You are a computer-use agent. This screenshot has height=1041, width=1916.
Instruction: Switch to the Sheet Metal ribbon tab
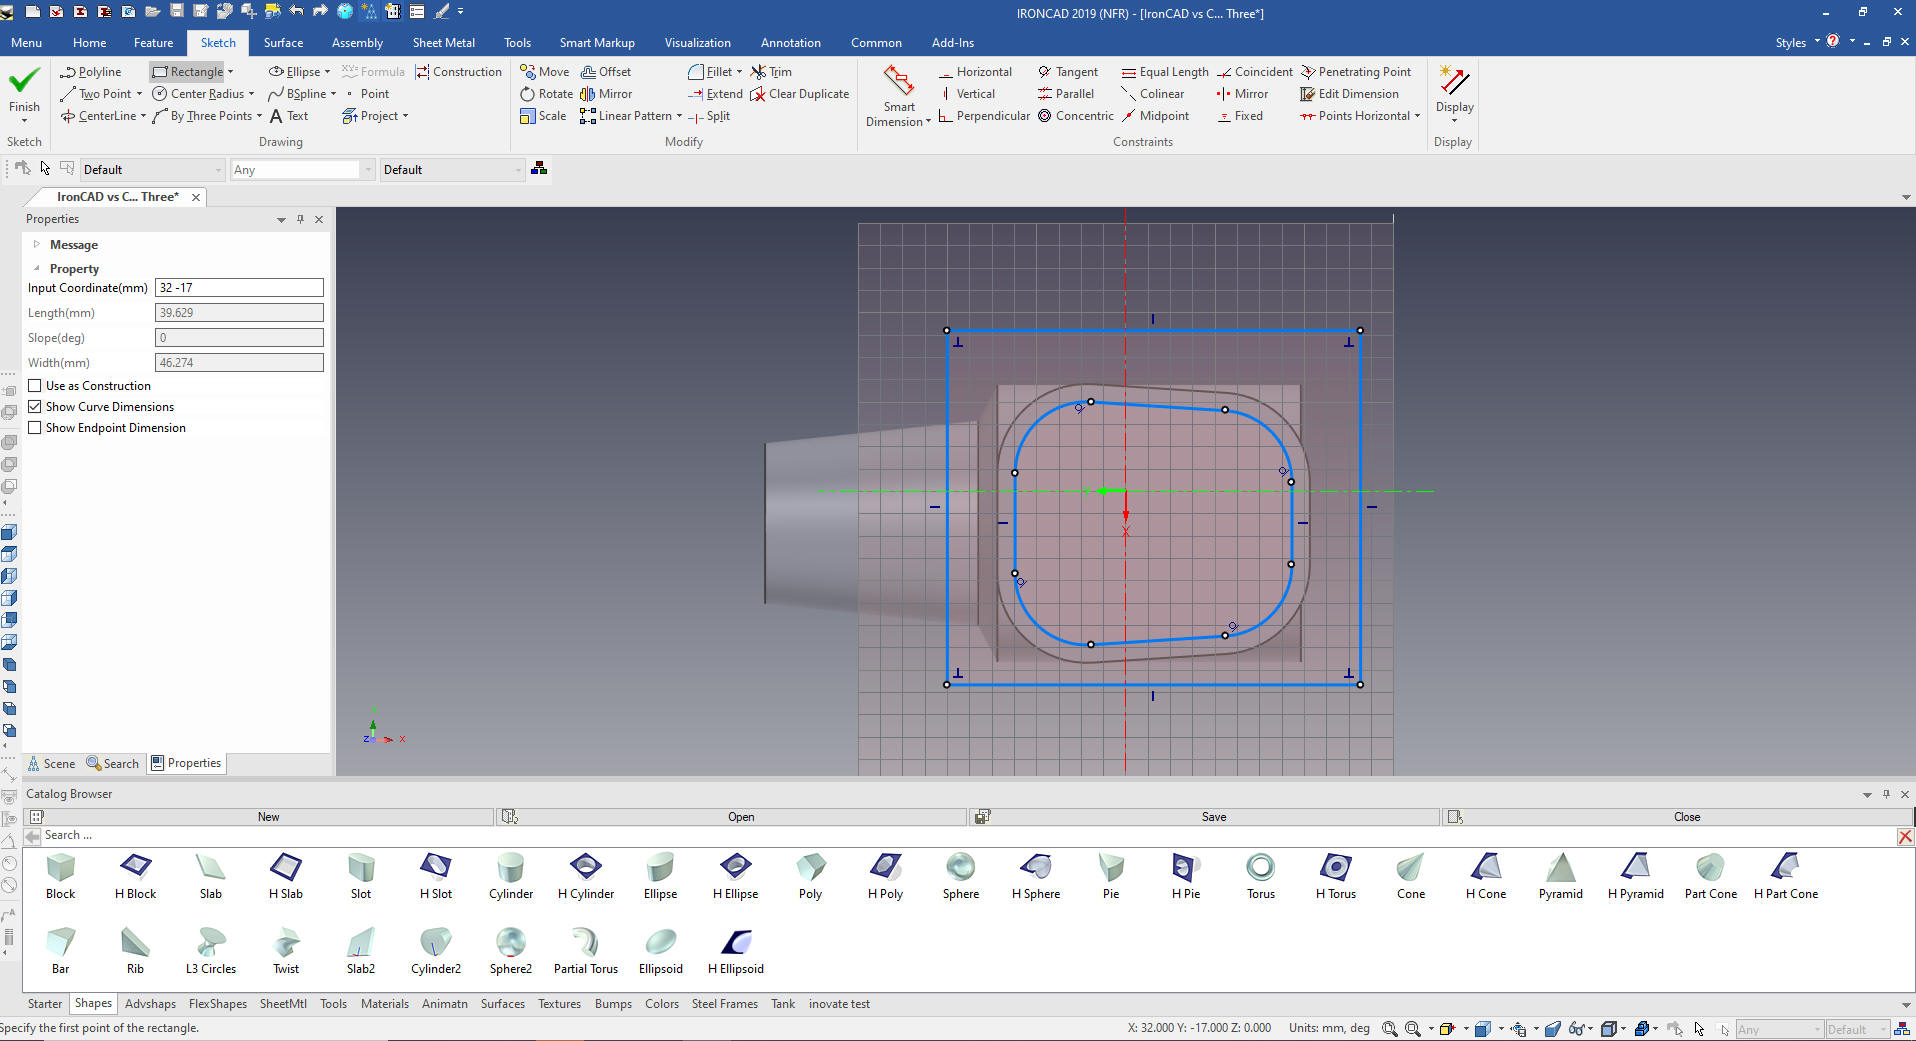click(x=443, y=43)
